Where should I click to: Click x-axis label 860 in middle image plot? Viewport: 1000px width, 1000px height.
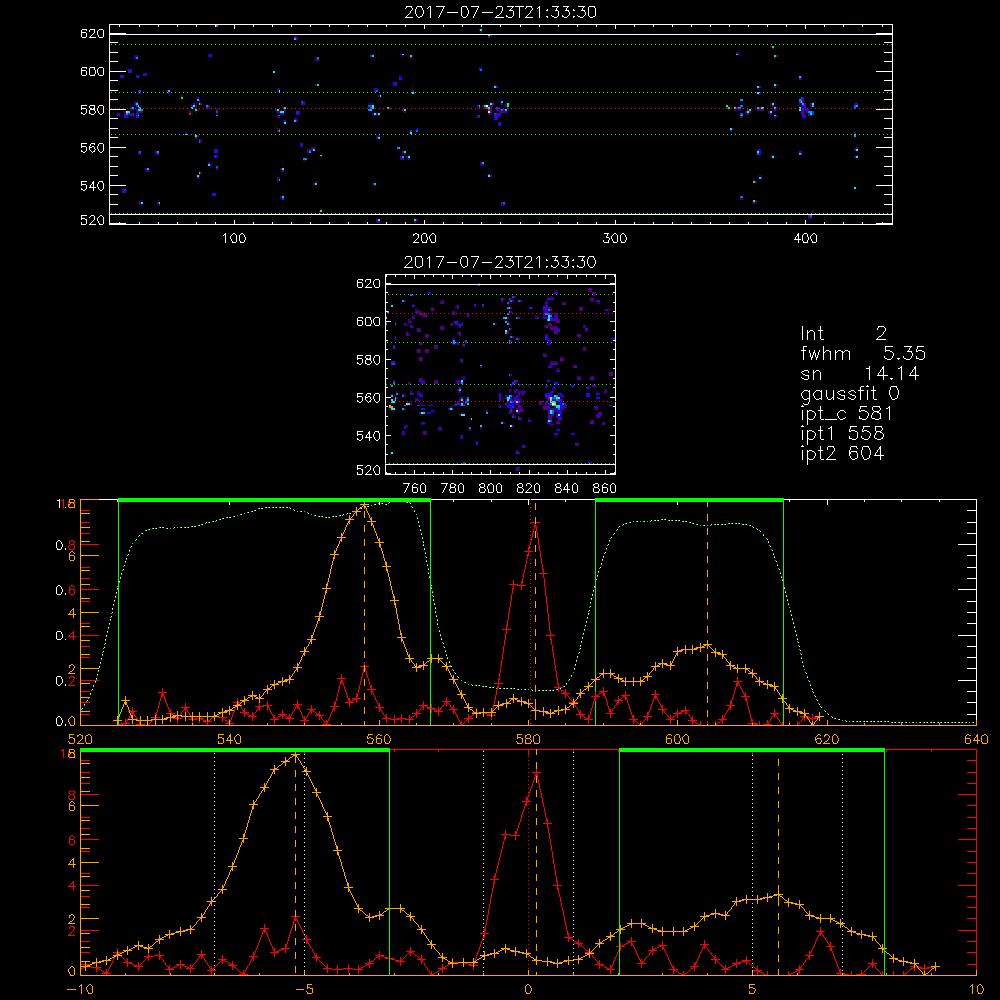(605, 489)
